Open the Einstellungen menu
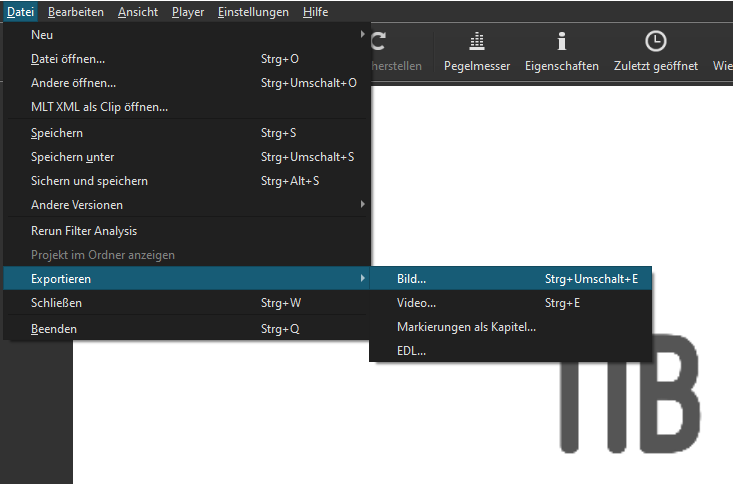 pos(253,12)
